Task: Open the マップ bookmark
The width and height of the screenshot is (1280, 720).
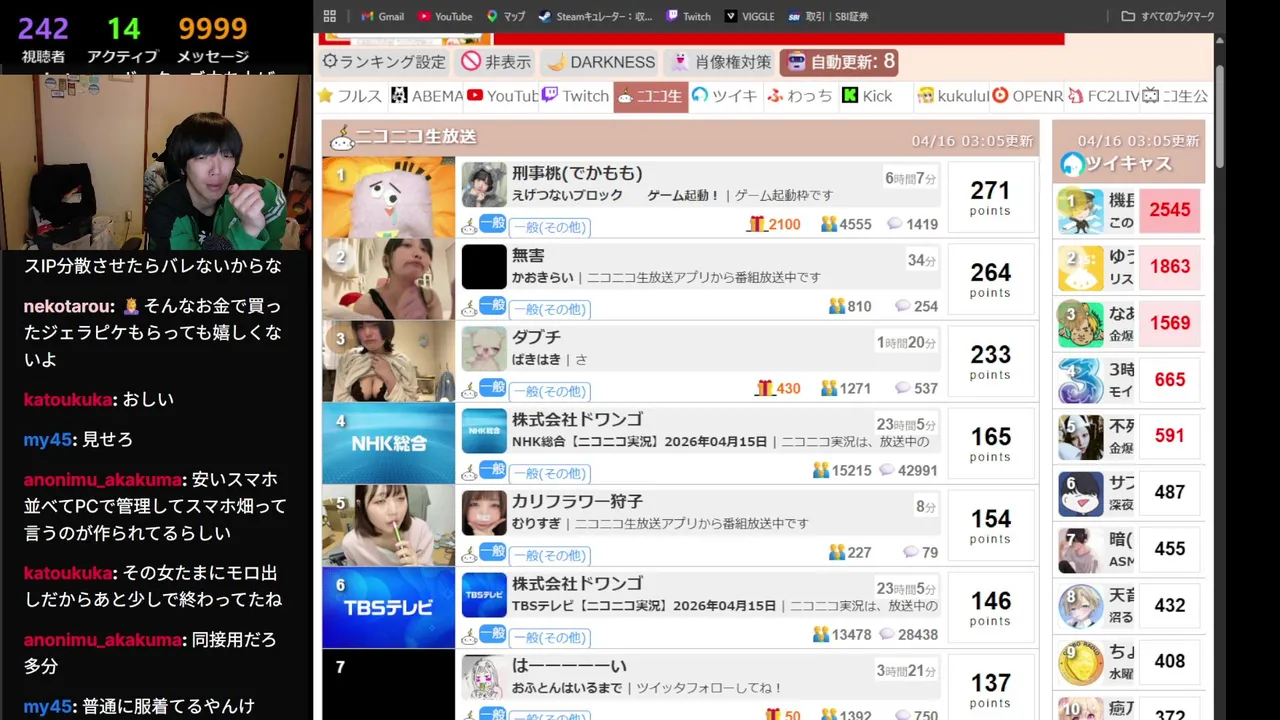Action: [x=506, y=16]
